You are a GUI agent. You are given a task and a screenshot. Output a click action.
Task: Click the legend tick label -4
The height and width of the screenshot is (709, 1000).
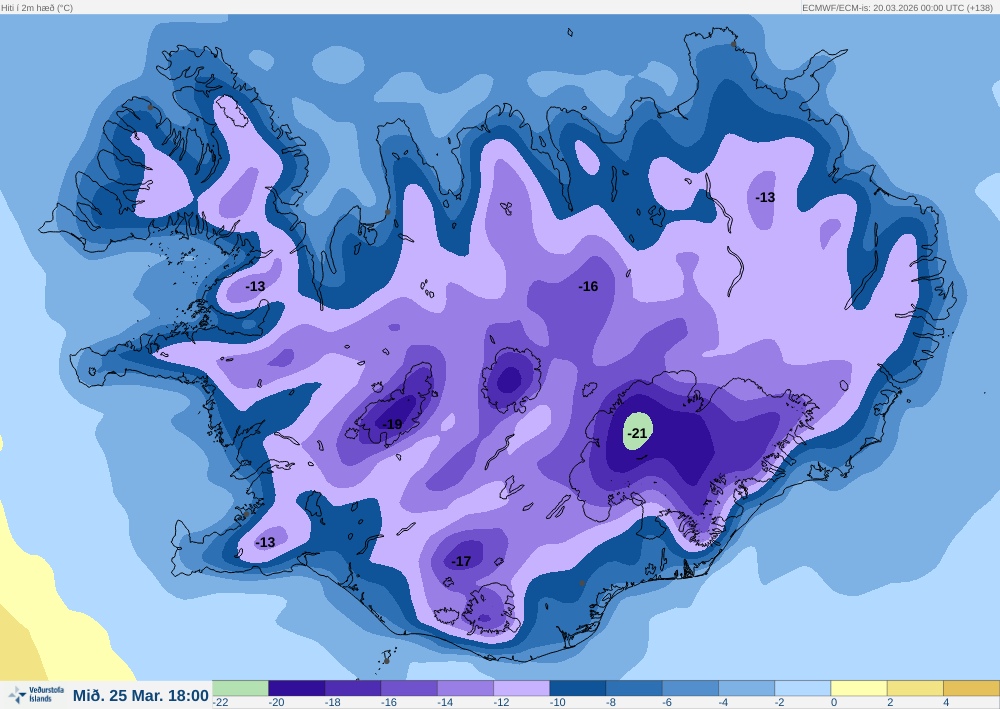point(723,703)
